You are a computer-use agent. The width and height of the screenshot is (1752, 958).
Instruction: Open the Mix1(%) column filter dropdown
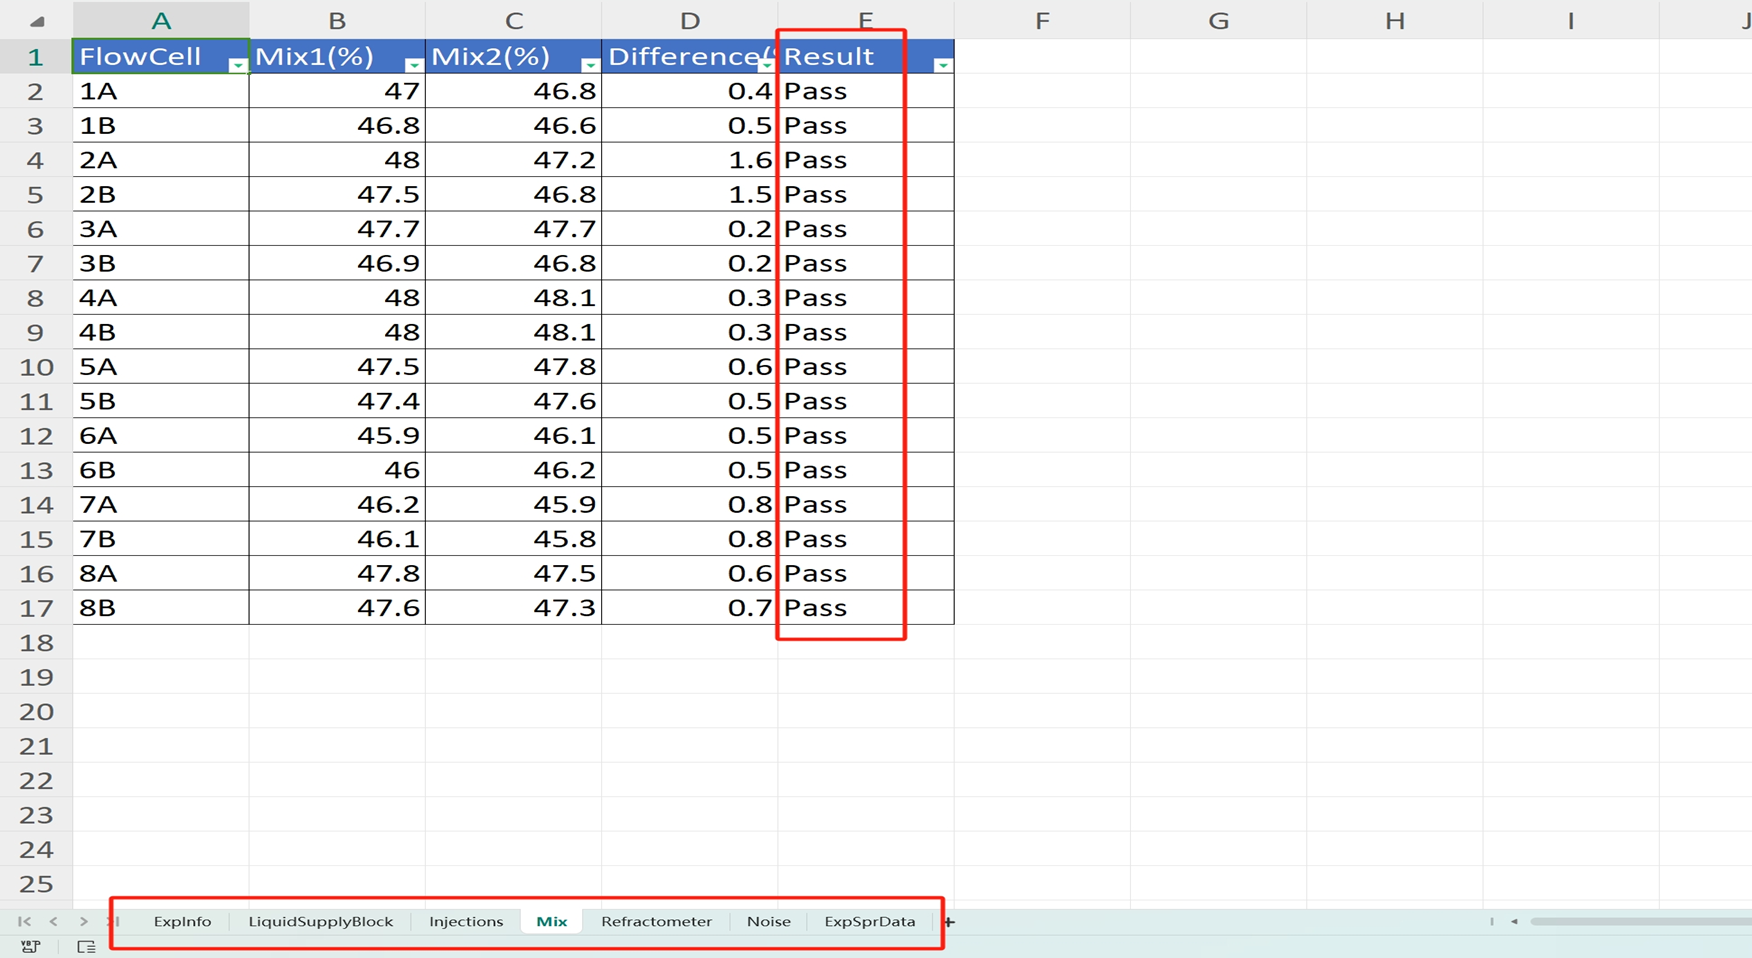(413, 65)
